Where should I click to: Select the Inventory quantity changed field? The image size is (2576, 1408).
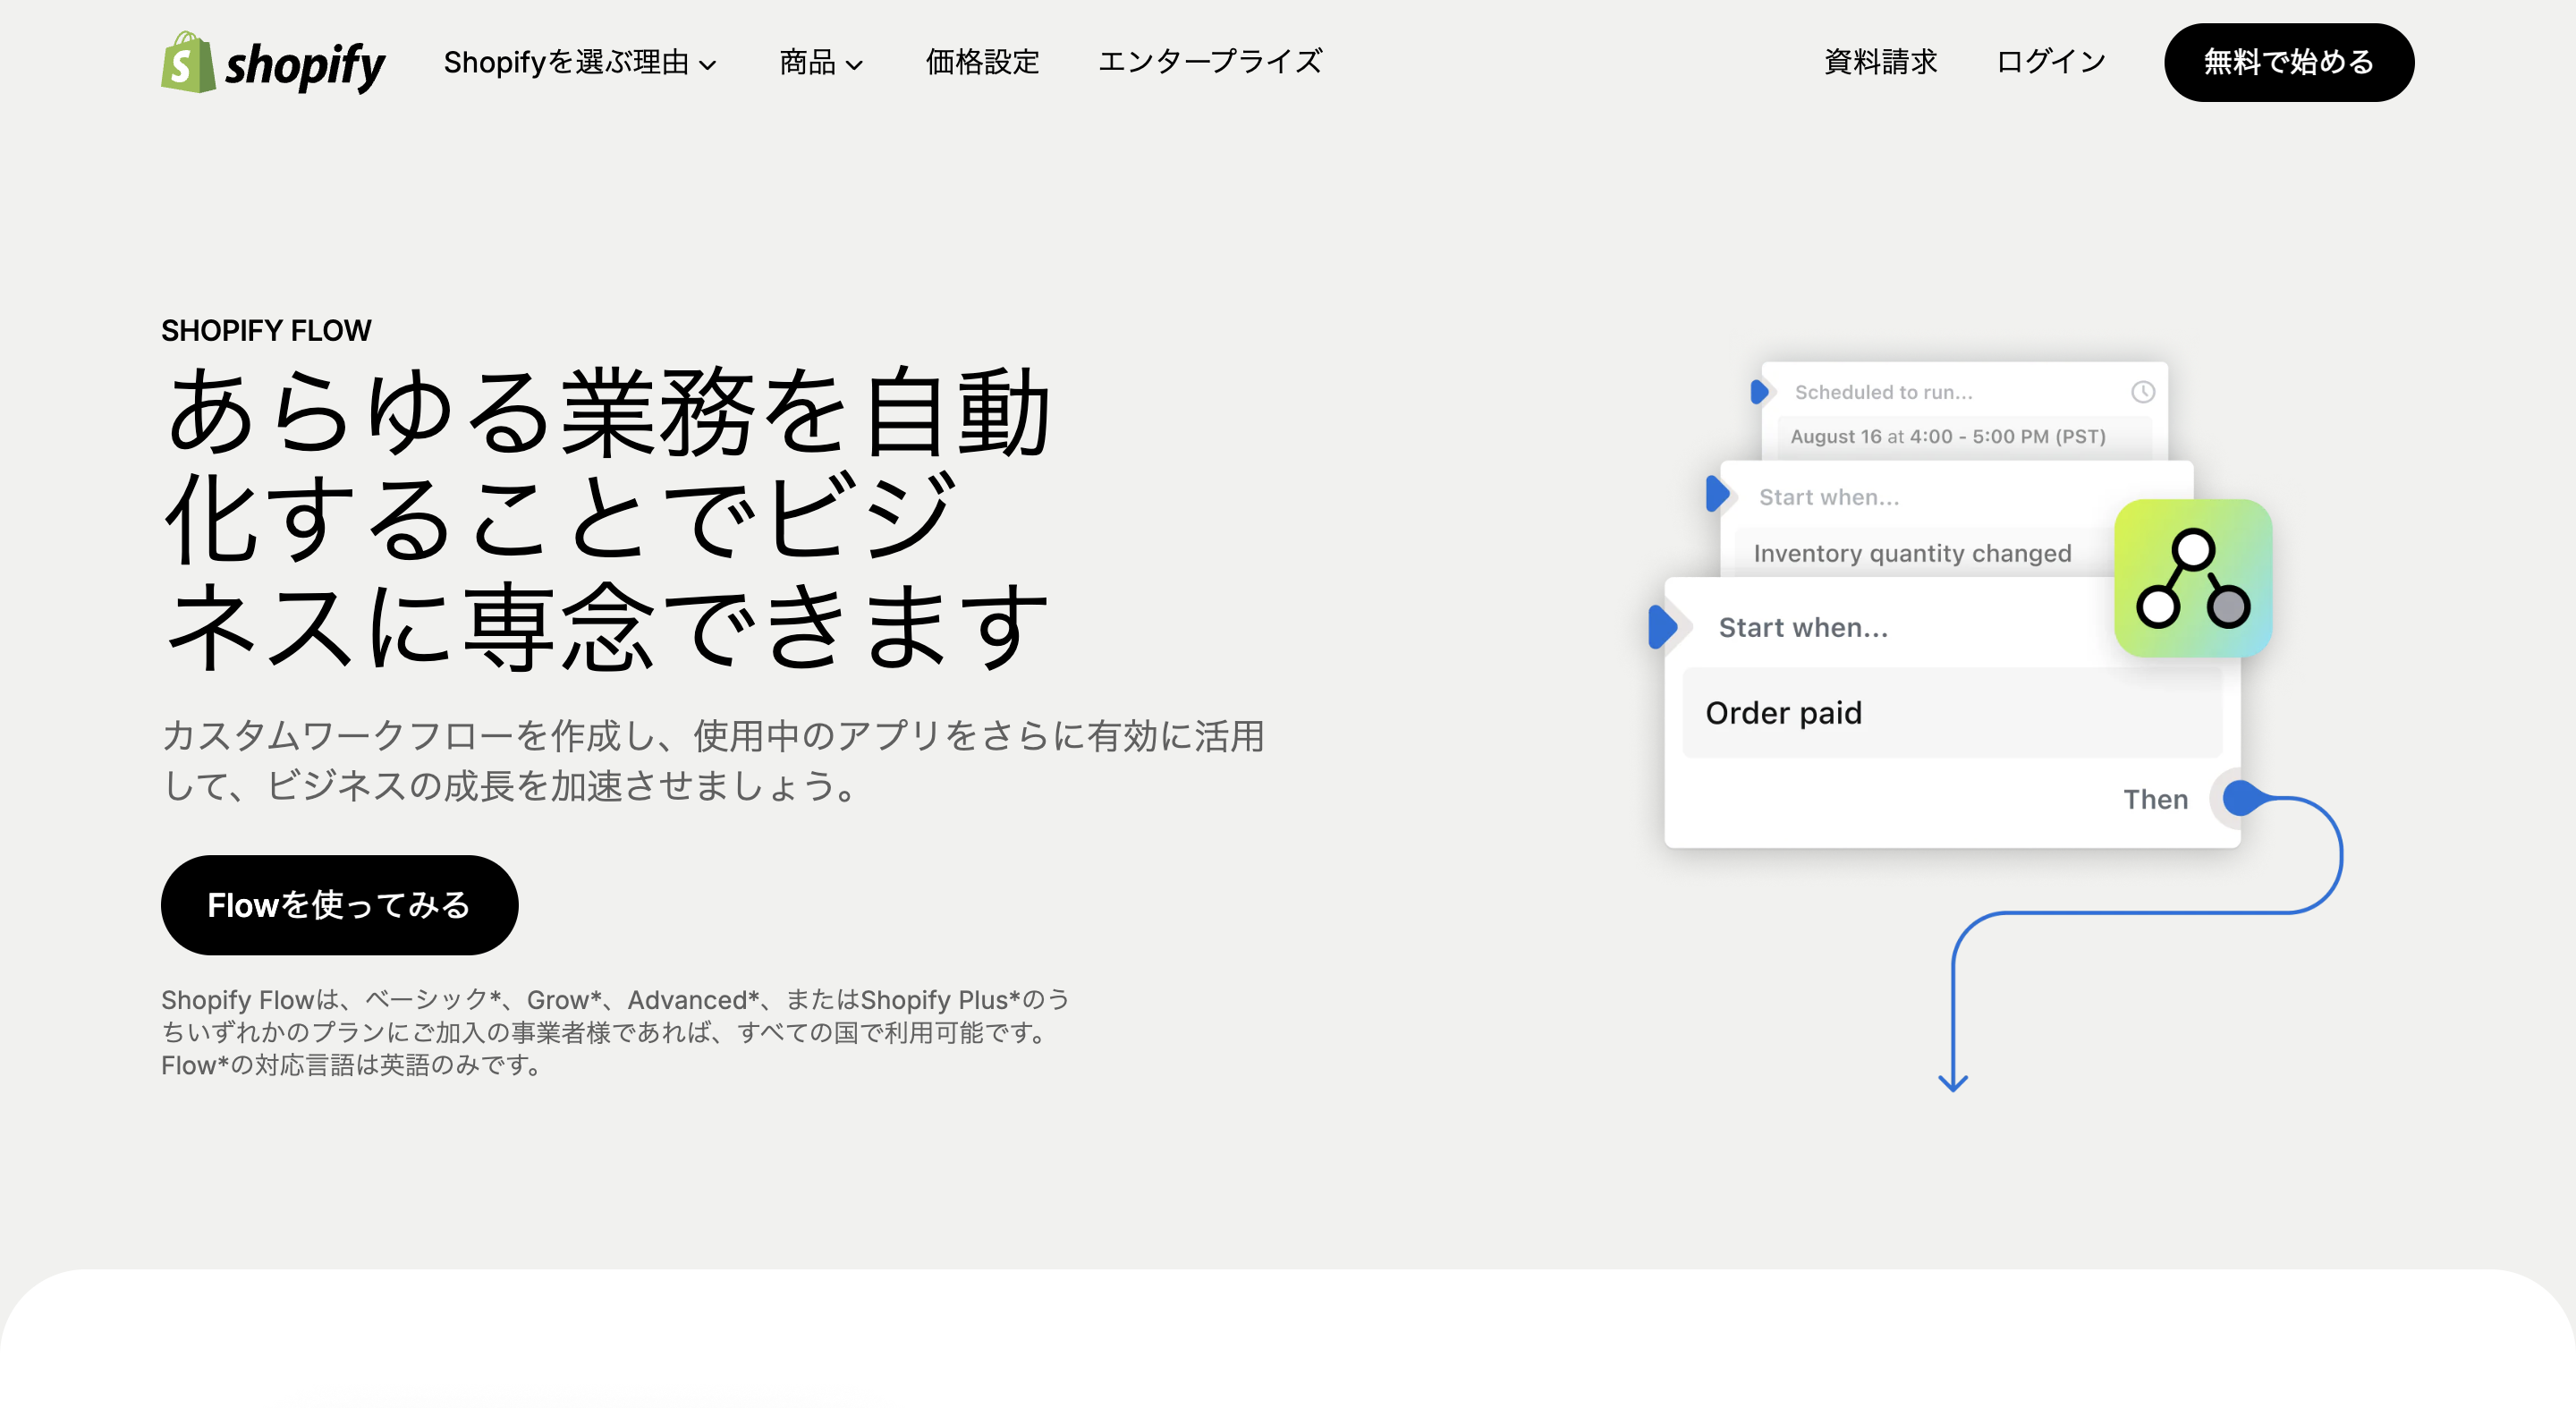[1912, 553]
